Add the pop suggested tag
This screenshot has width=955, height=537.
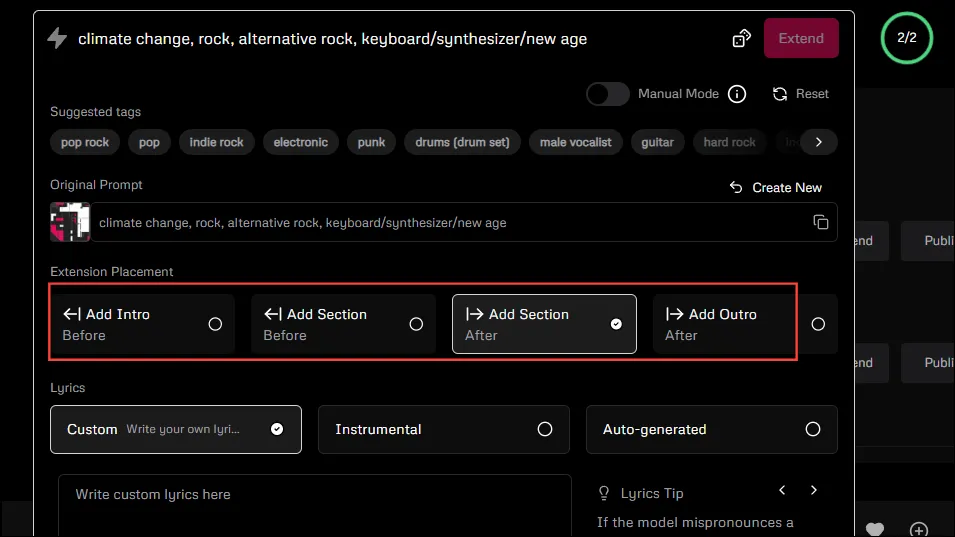149,142
